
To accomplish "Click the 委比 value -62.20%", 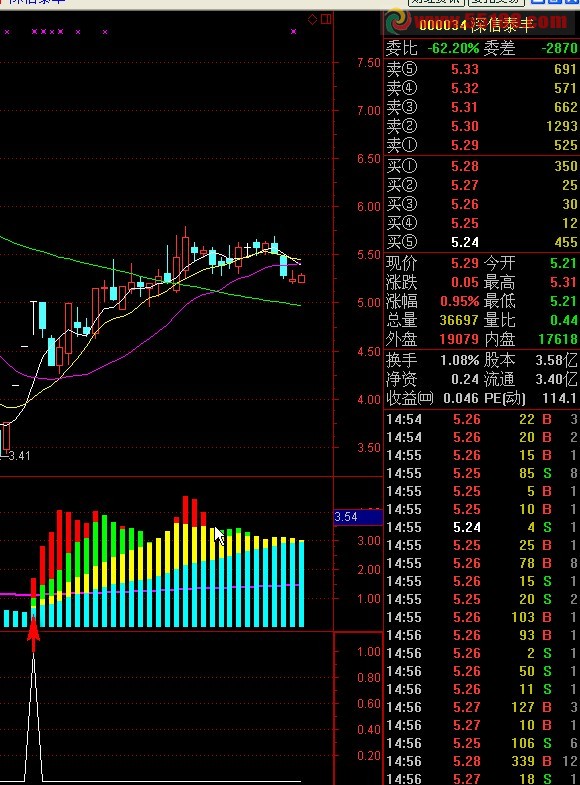I will pyautogui.click(x=453, y=49).
